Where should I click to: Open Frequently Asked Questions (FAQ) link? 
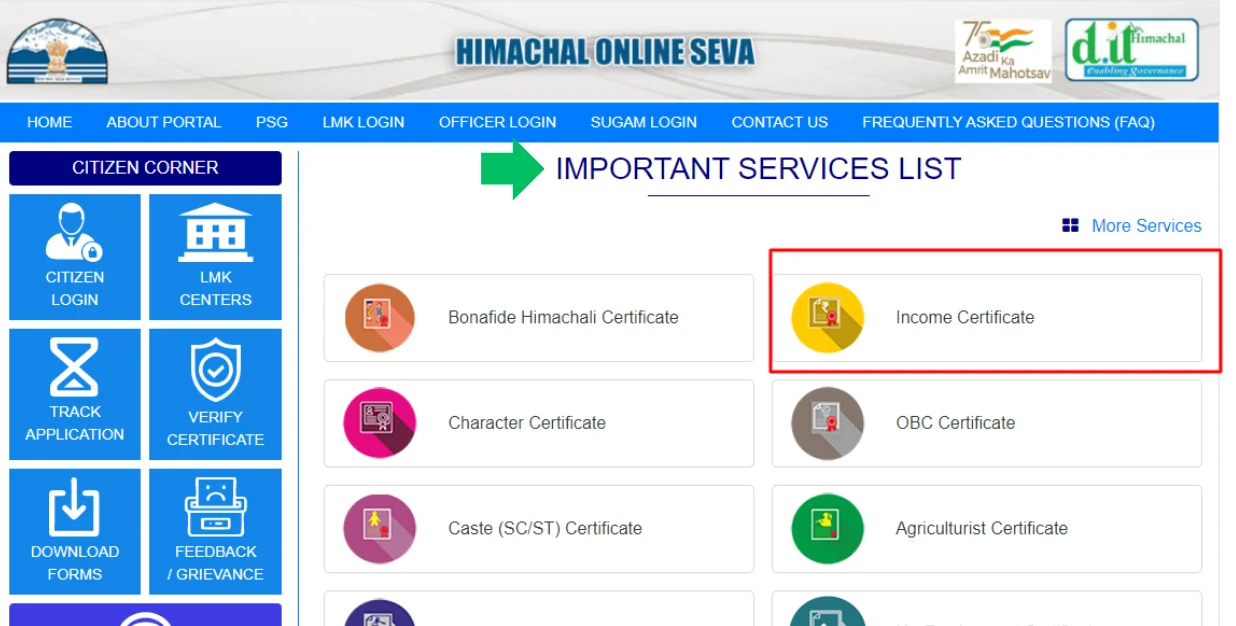click(x=1008, y=122)
